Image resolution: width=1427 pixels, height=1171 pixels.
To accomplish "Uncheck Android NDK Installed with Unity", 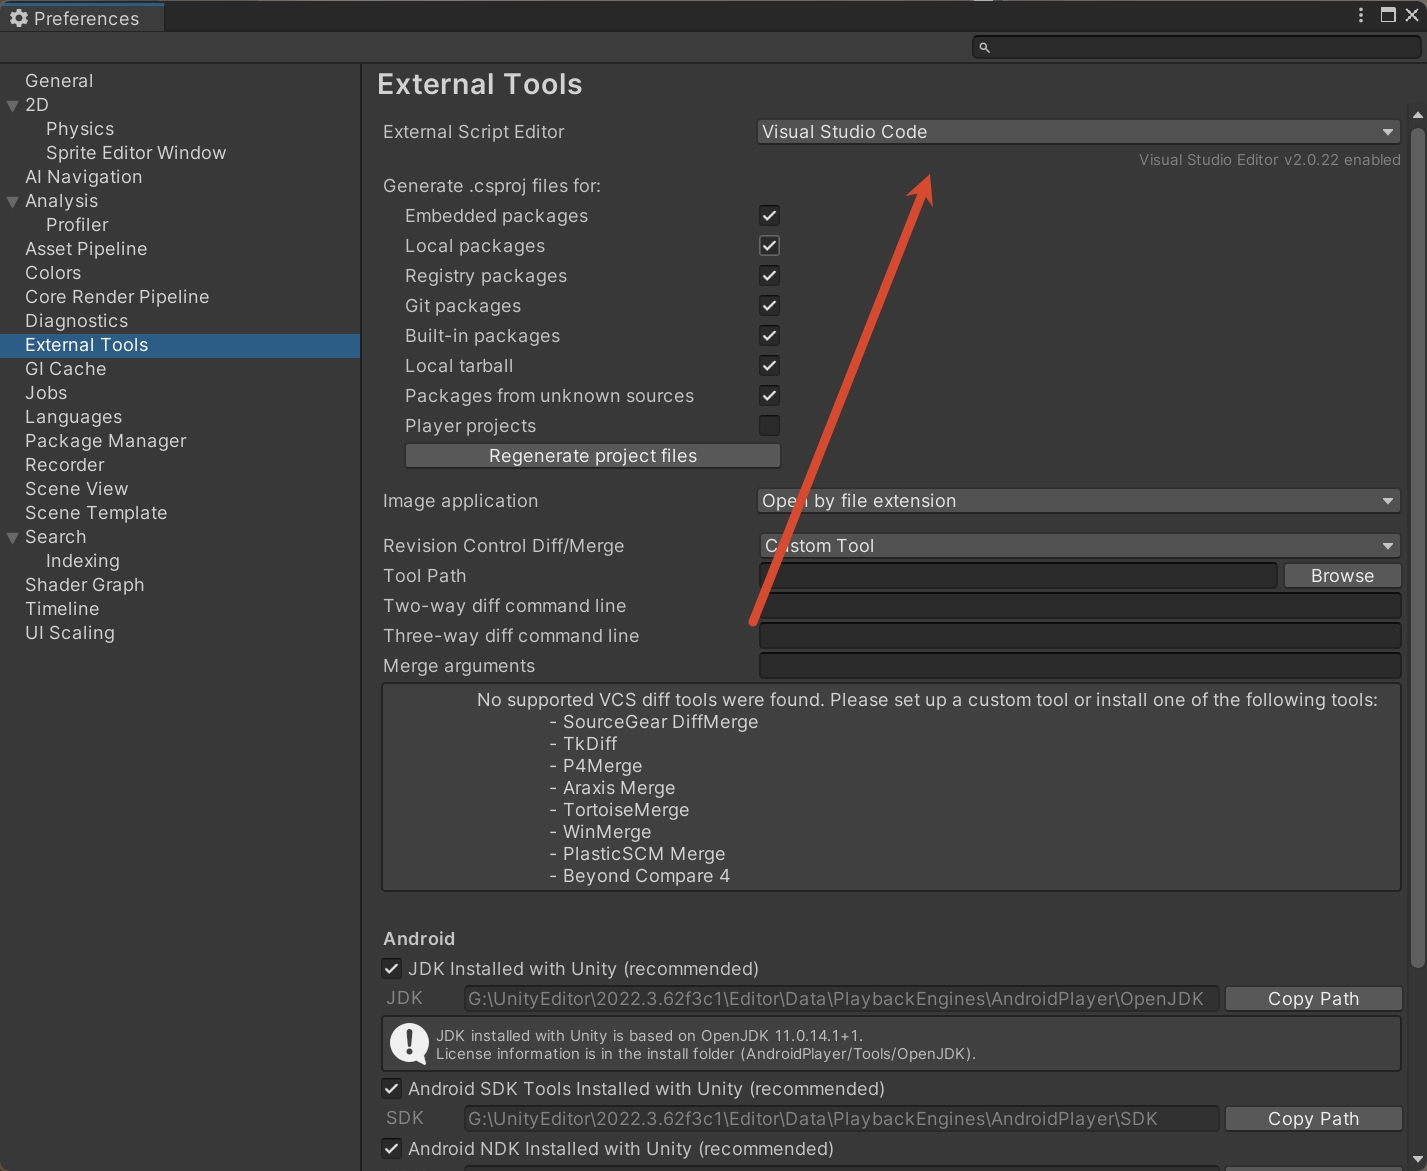I will coord(392,1148).
